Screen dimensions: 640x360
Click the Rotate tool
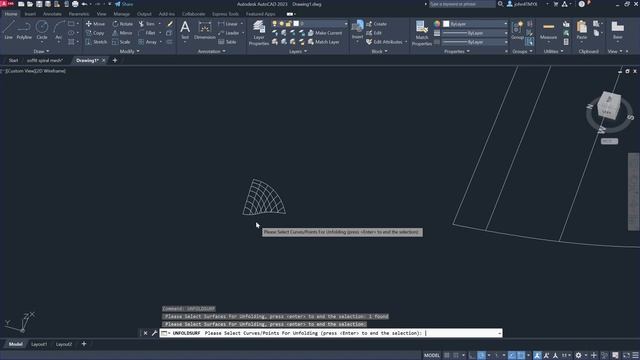coord(122,24)
